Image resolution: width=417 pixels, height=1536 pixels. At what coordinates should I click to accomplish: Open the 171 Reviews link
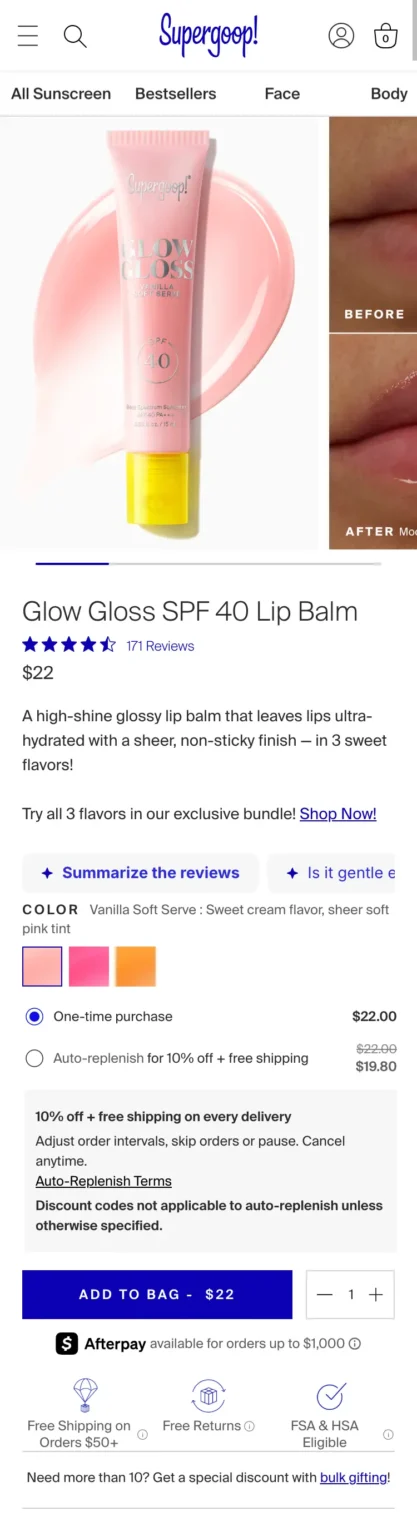coord(160,646)
